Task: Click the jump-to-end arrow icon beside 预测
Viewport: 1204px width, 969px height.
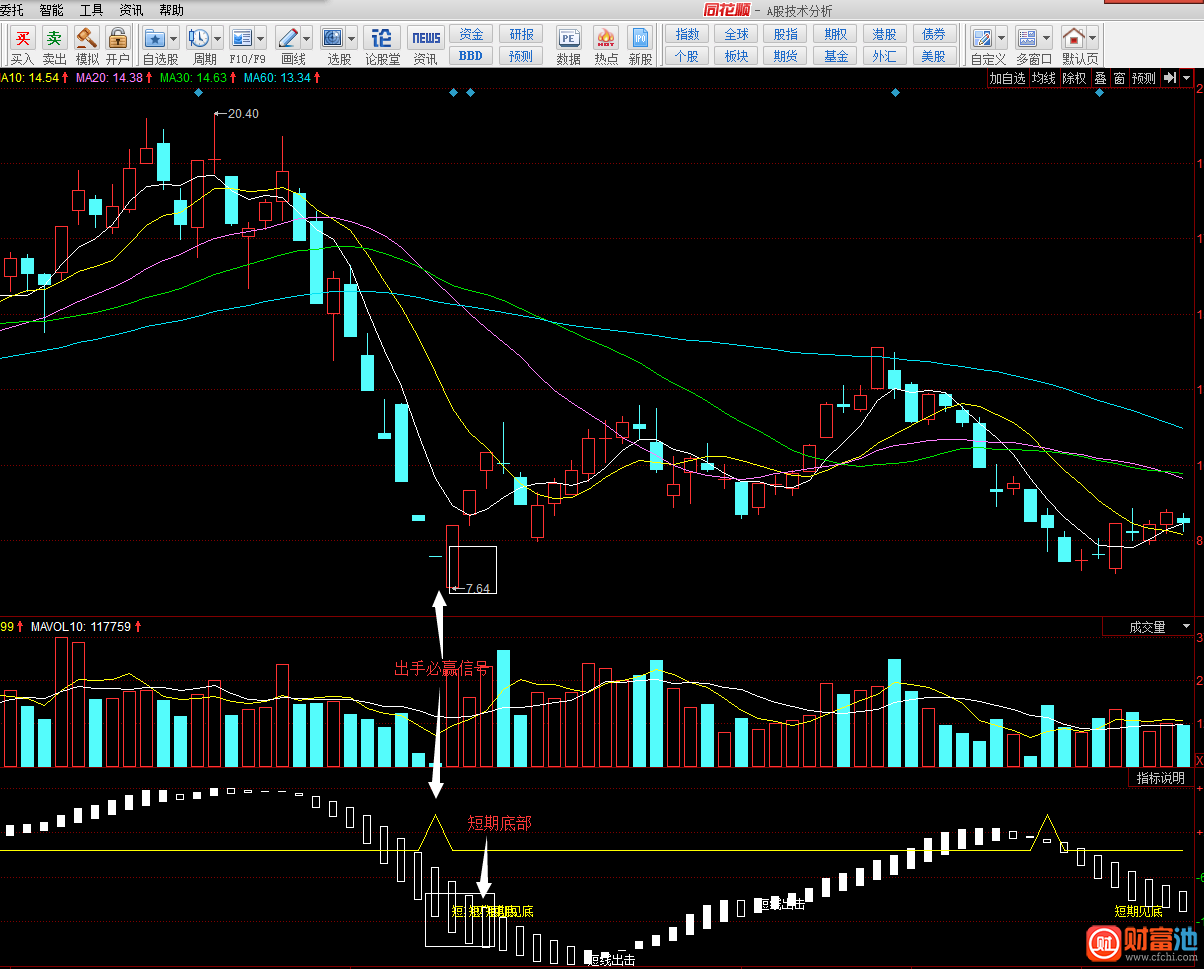Action: point(1170,77)
